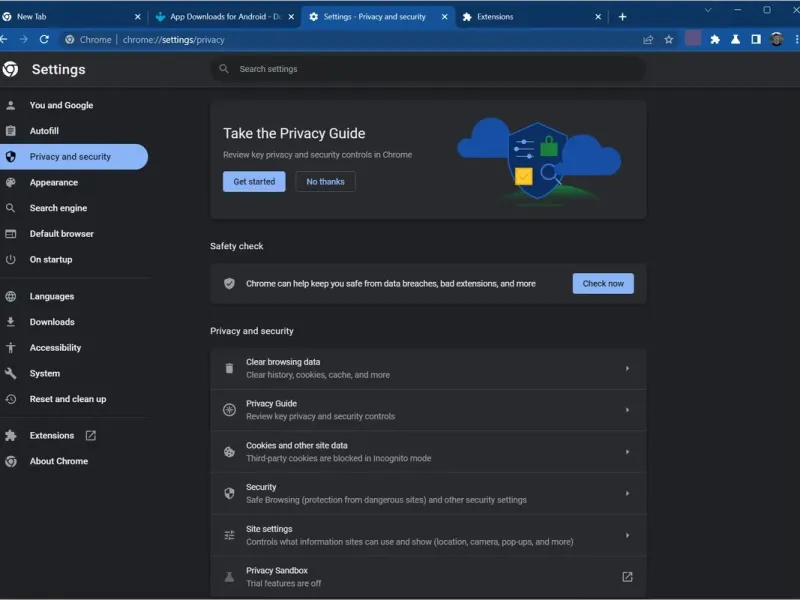The width and height of the screenshot is (800, 600).
Task: Open the Chrome three-dot menu
Action: coord(796,39)
